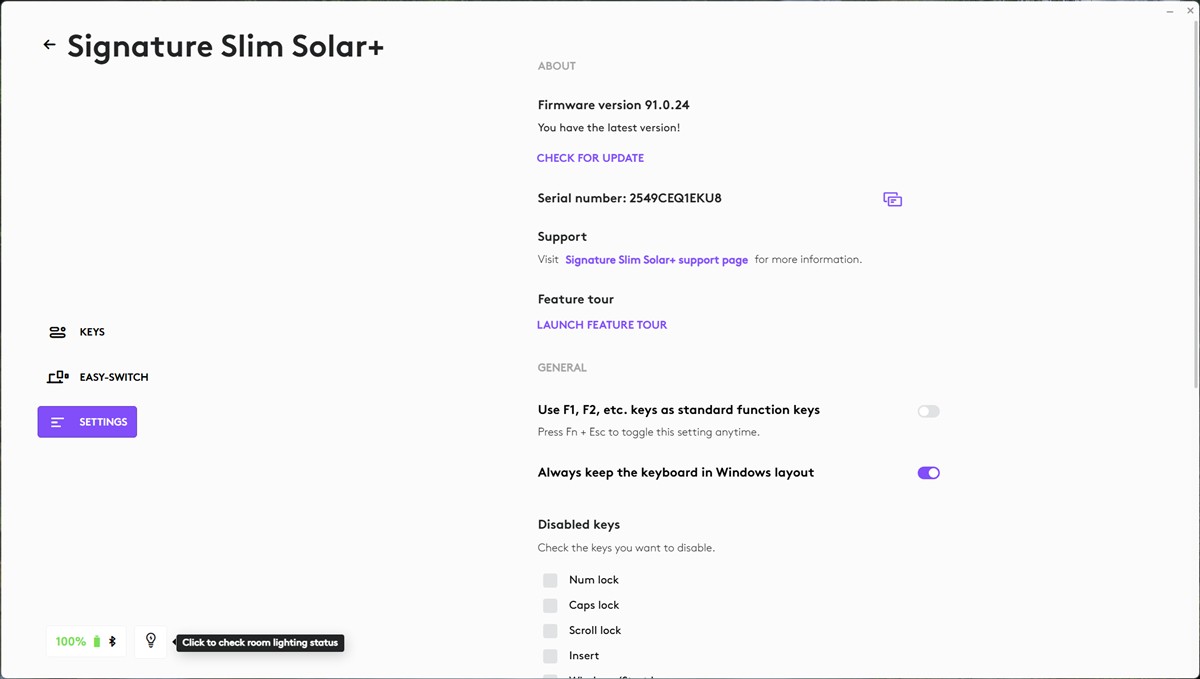This screenshot has height=679, width=1200.
Task: Open Signature Slim Solar+ support page link
Action: [656, 260]
